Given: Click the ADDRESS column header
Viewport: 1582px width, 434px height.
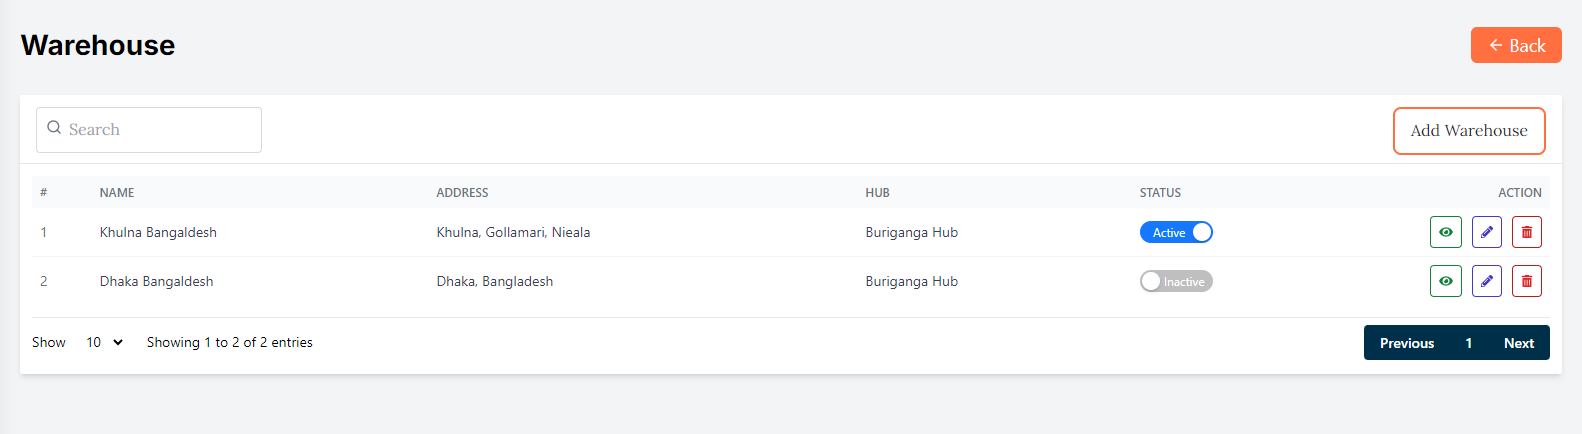Looking at the screenshot, I should 462,193.
